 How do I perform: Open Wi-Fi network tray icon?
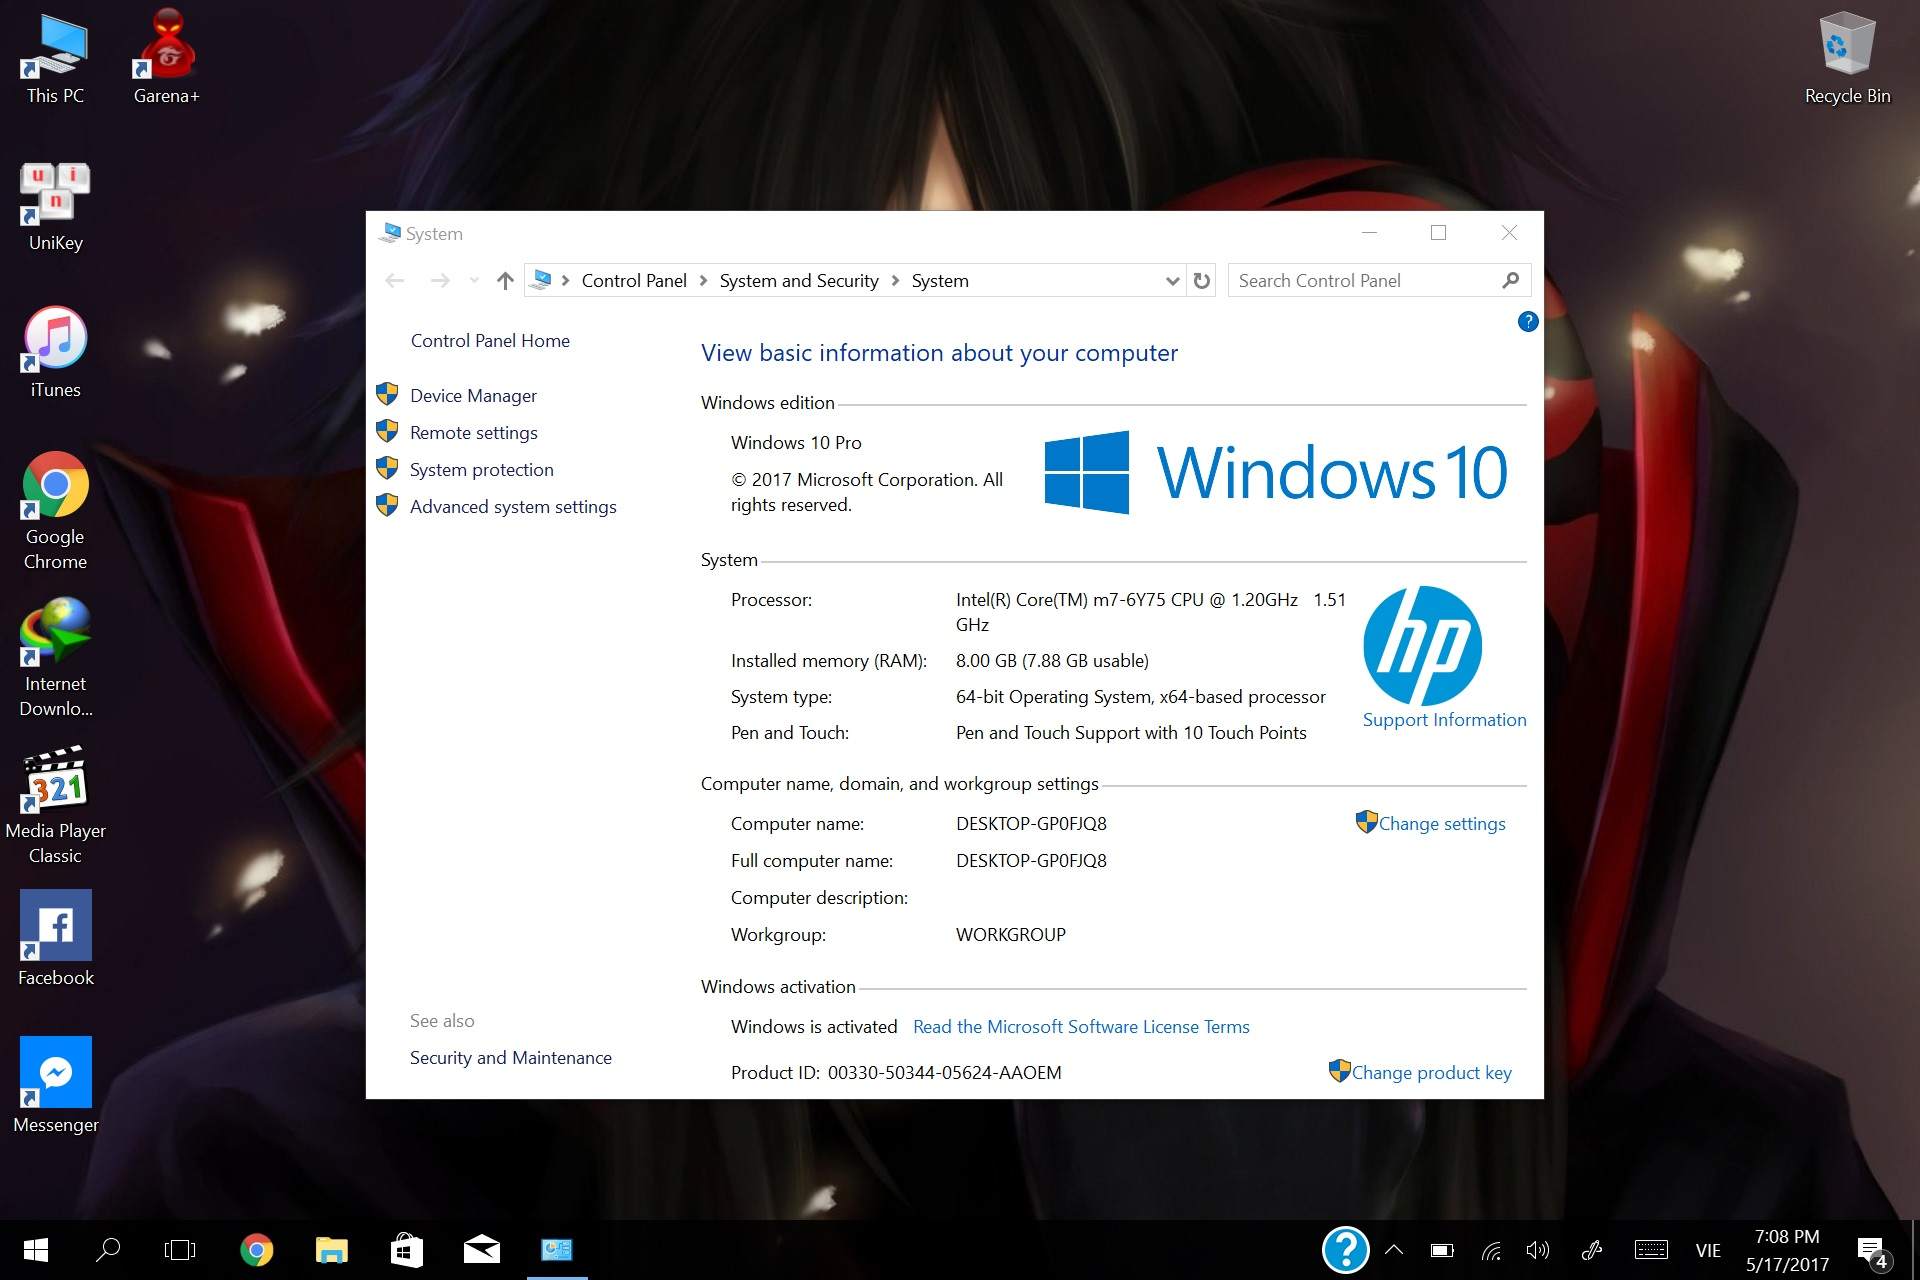(x=1491, y=1250)
